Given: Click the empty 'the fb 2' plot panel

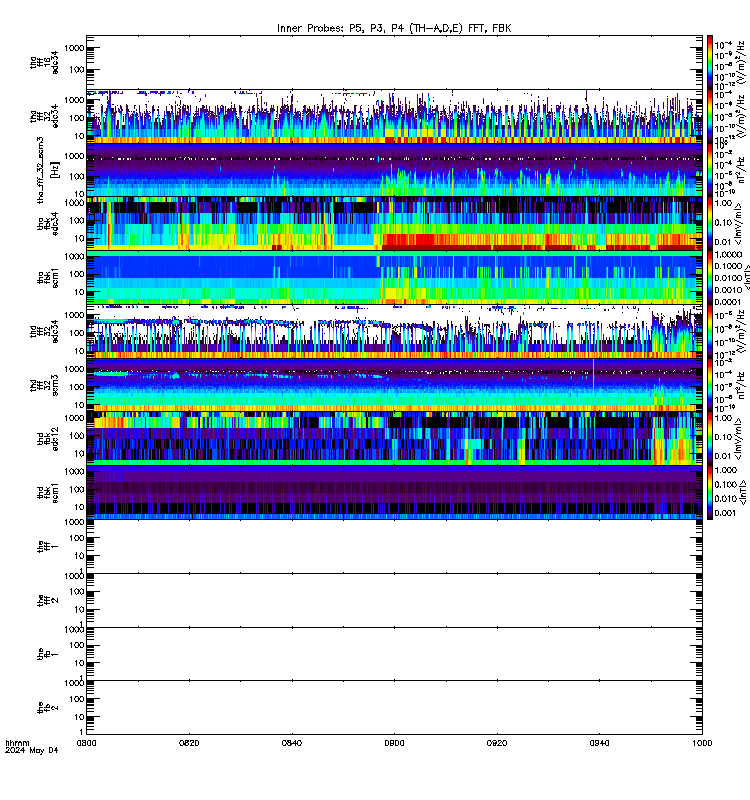Looking at the screenshot, I should coord(394,708).
